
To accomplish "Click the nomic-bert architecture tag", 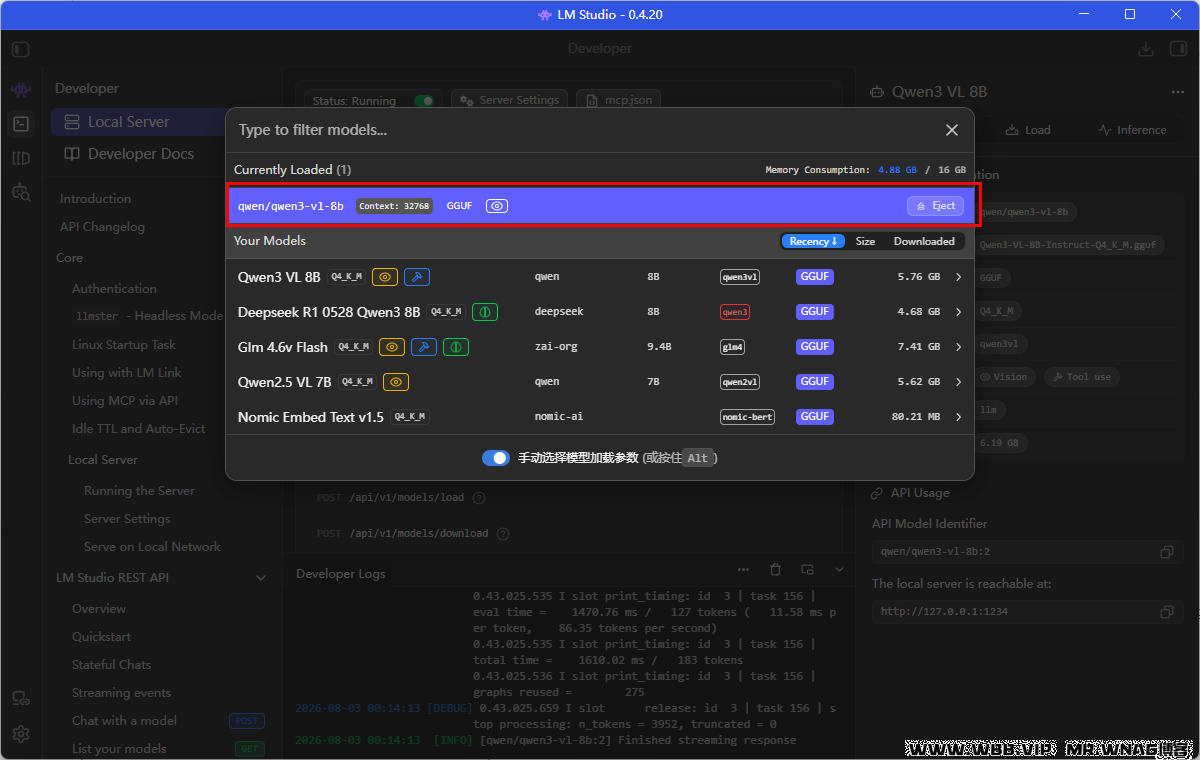I will click(747, 417).
